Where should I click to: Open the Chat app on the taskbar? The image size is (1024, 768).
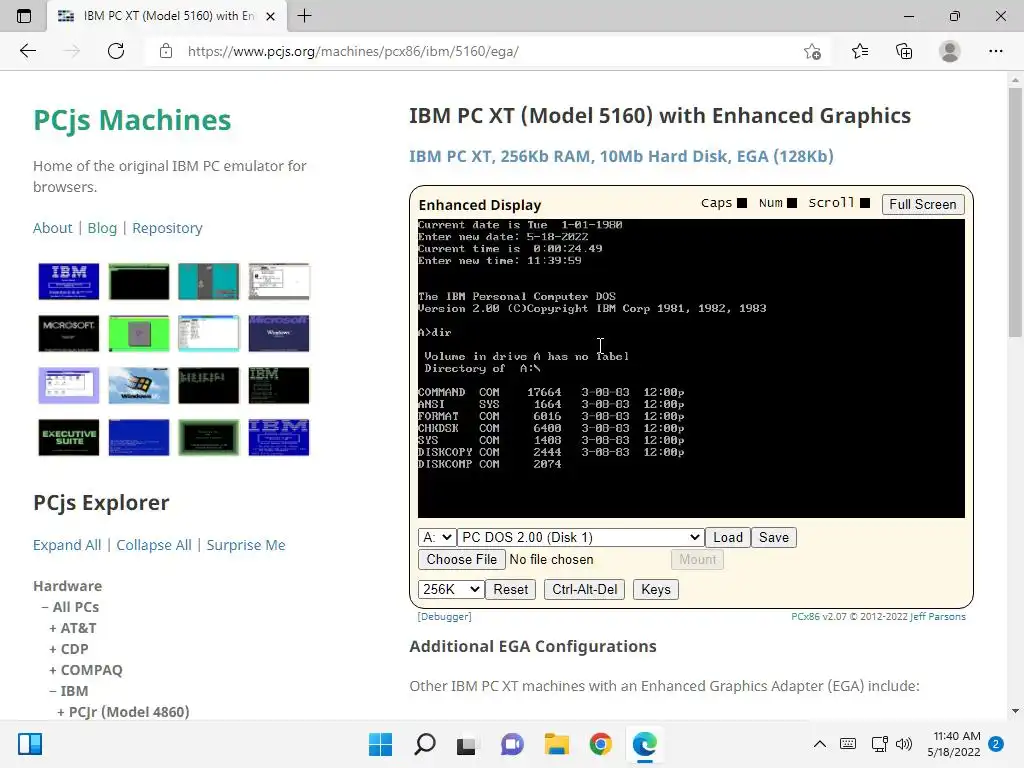tap(512, 744)
